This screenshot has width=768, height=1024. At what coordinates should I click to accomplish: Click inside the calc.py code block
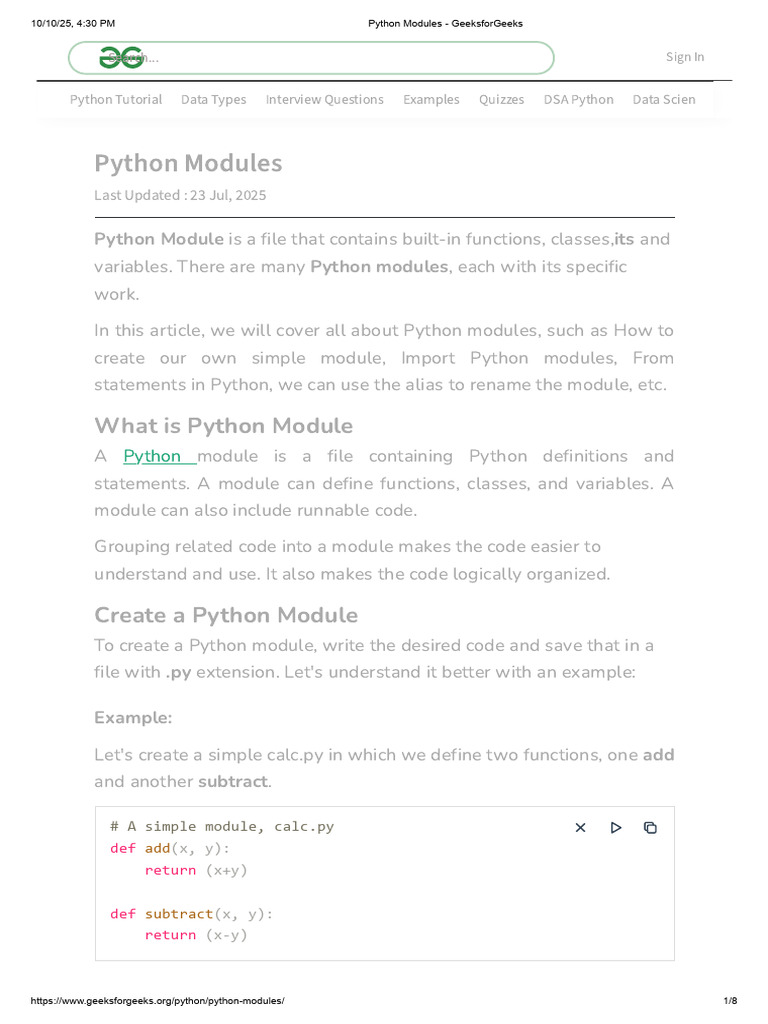(400, 890)
